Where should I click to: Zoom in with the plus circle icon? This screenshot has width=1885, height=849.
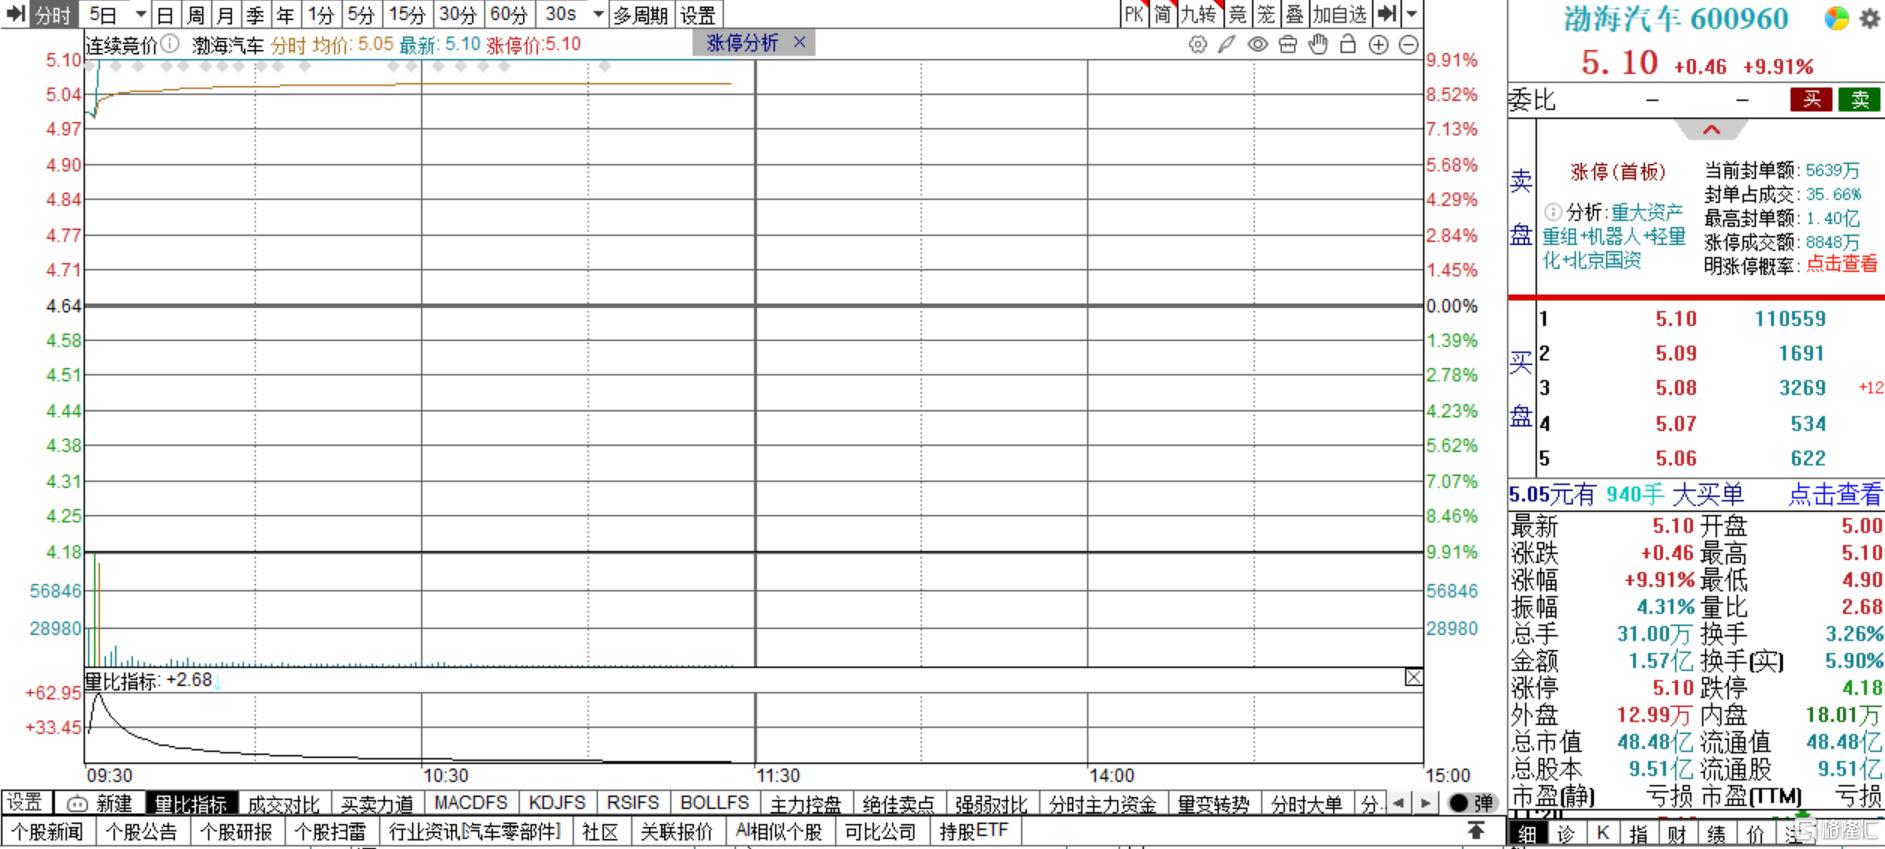tap(1378, 44)
